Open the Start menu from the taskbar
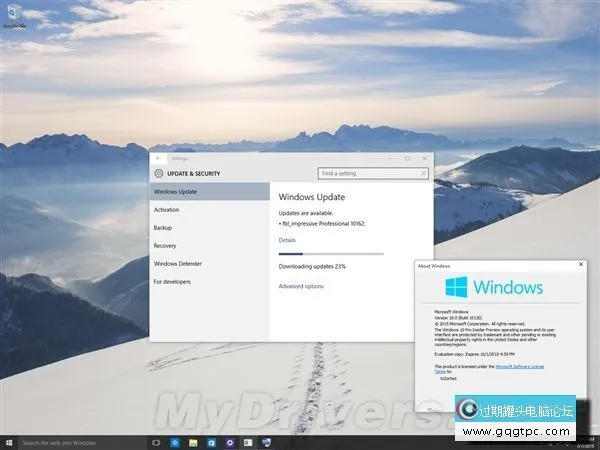This screenshot has width=600, height=450. 8,442
